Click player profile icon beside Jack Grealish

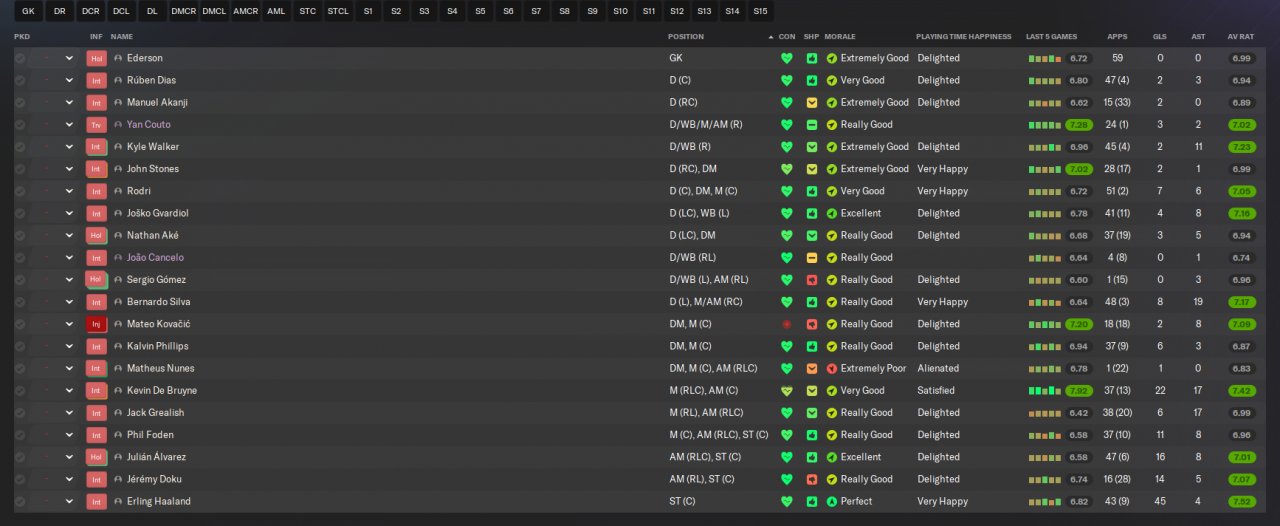118,413
